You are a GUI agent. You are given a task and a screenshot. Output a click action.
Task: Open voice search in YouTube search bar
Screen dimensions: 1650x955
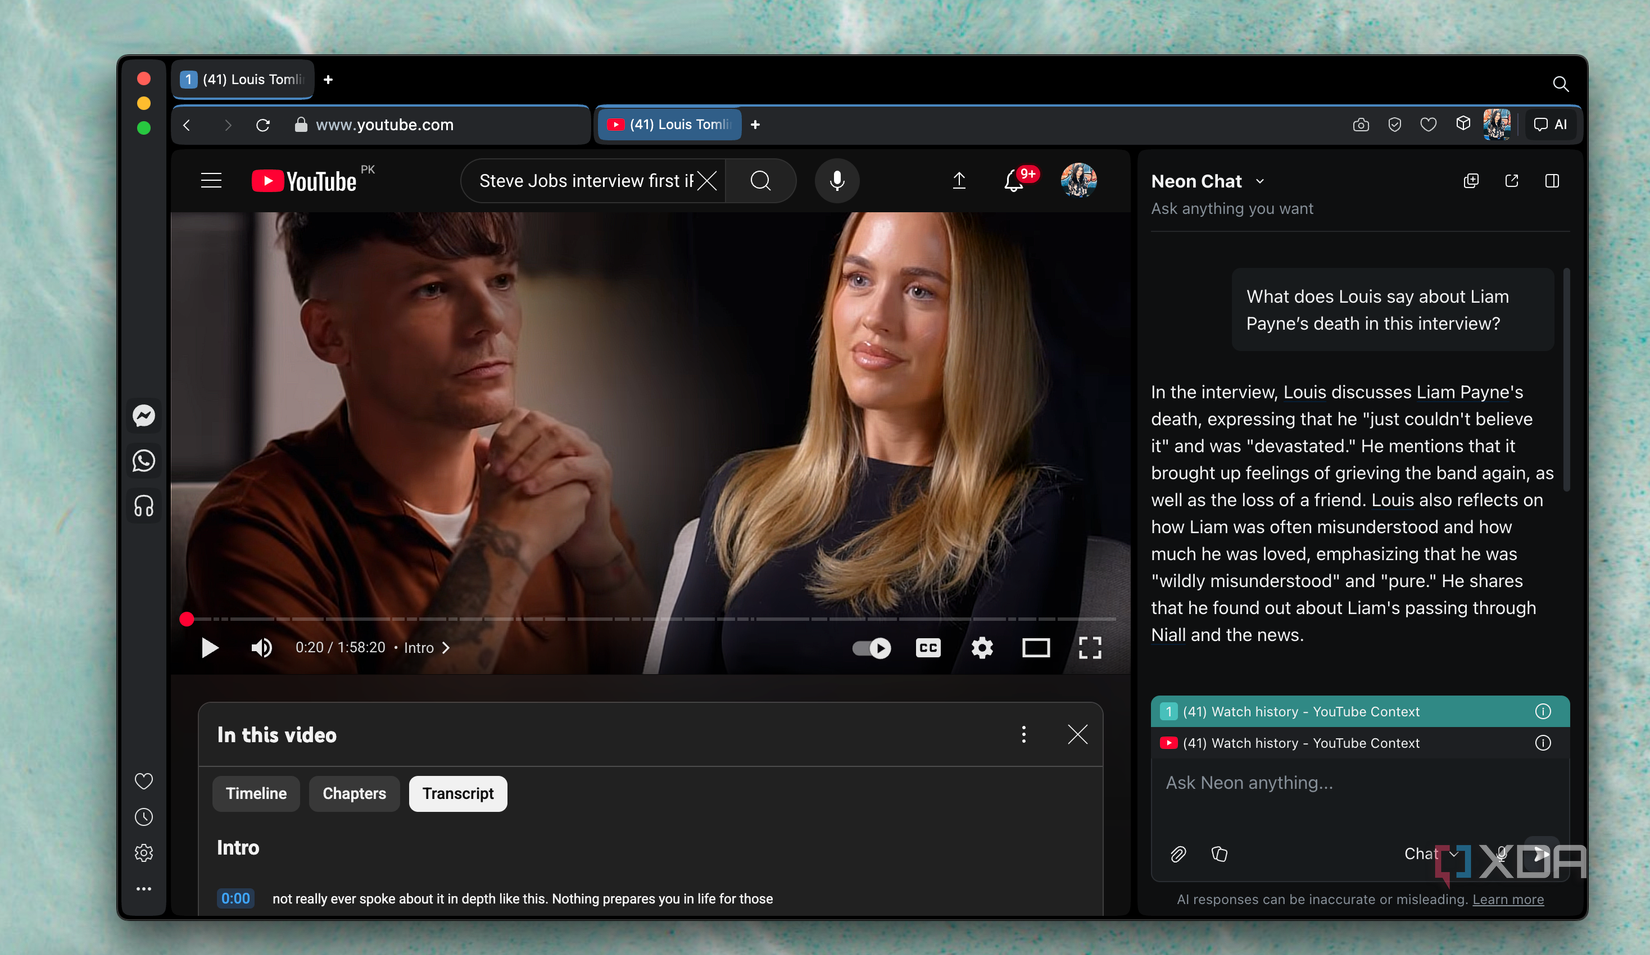coord(837,181)
